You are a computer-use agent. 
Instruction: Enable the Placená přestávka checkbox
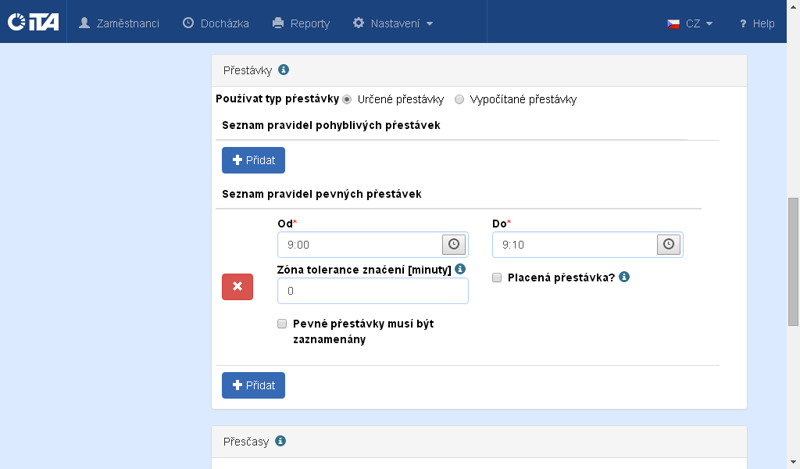pos(497,277)
